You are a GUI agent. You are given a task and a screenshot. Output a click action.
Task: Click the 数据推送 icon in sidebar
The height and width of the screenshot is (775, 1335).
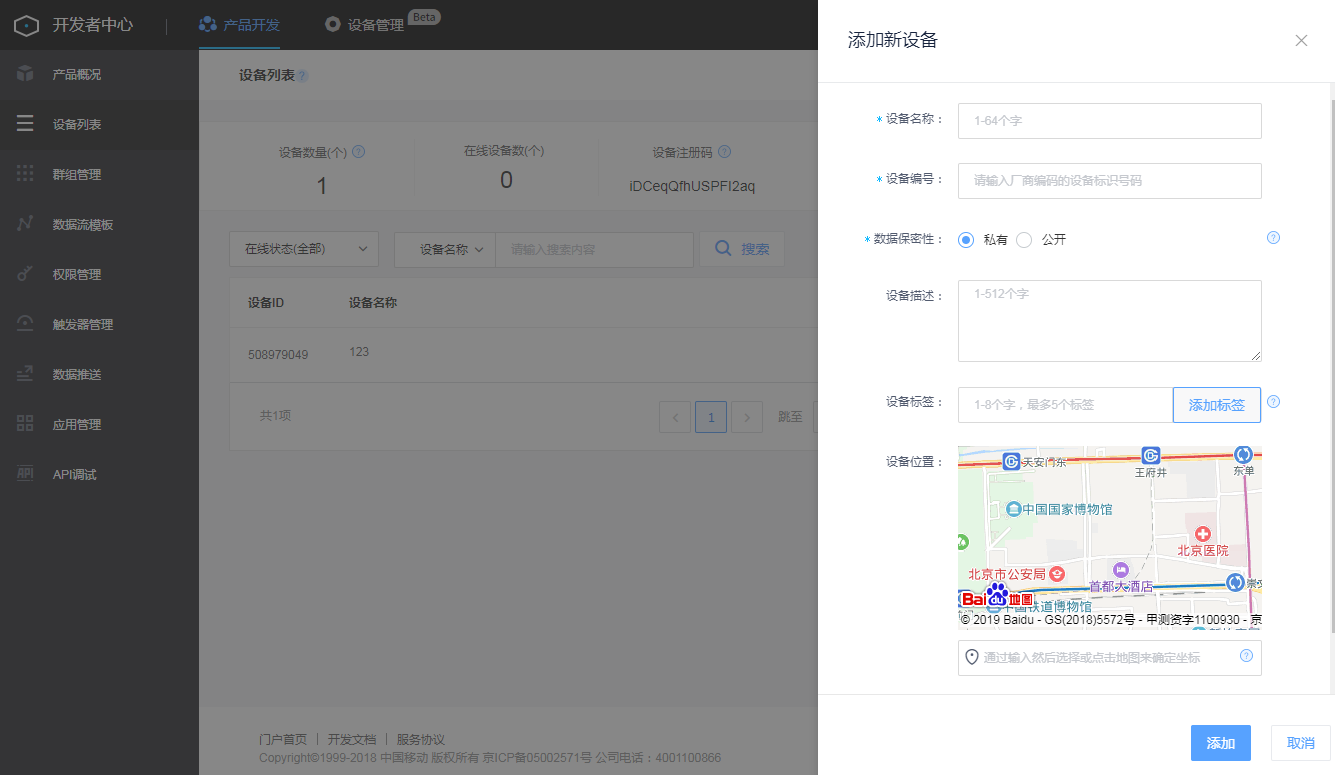25,374
